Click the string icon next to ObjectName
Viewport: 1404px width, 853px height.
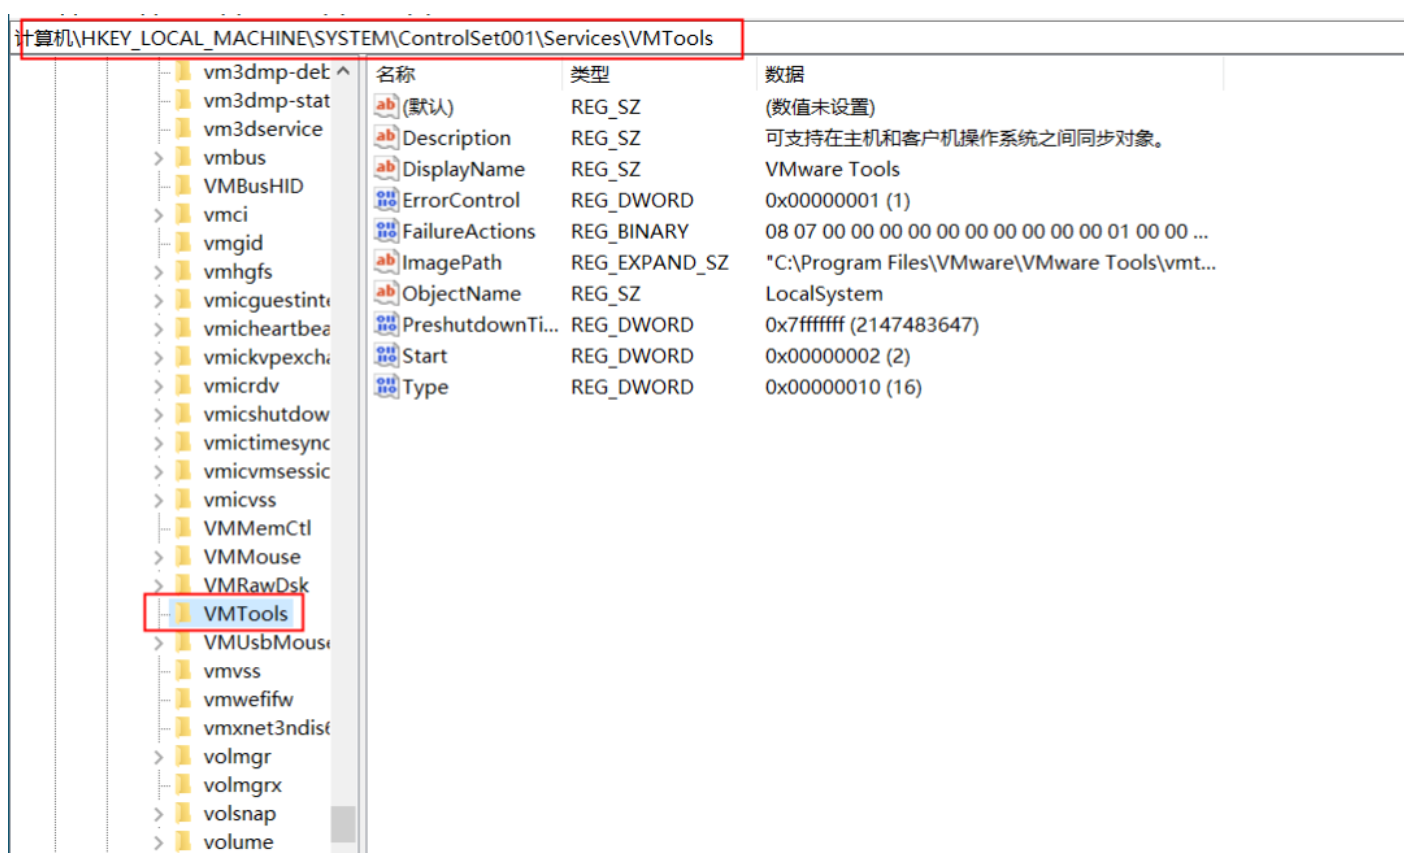(x=386, y=293)
